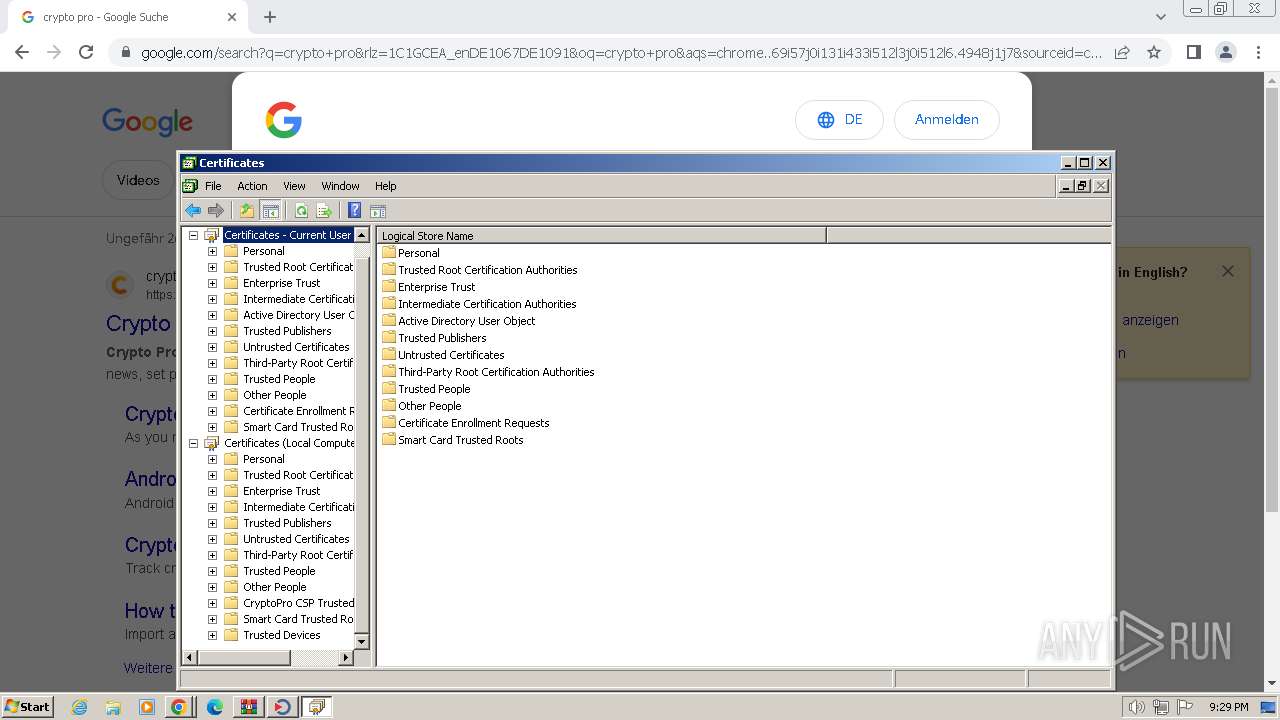Click the Export List toolbar icon

324,211
